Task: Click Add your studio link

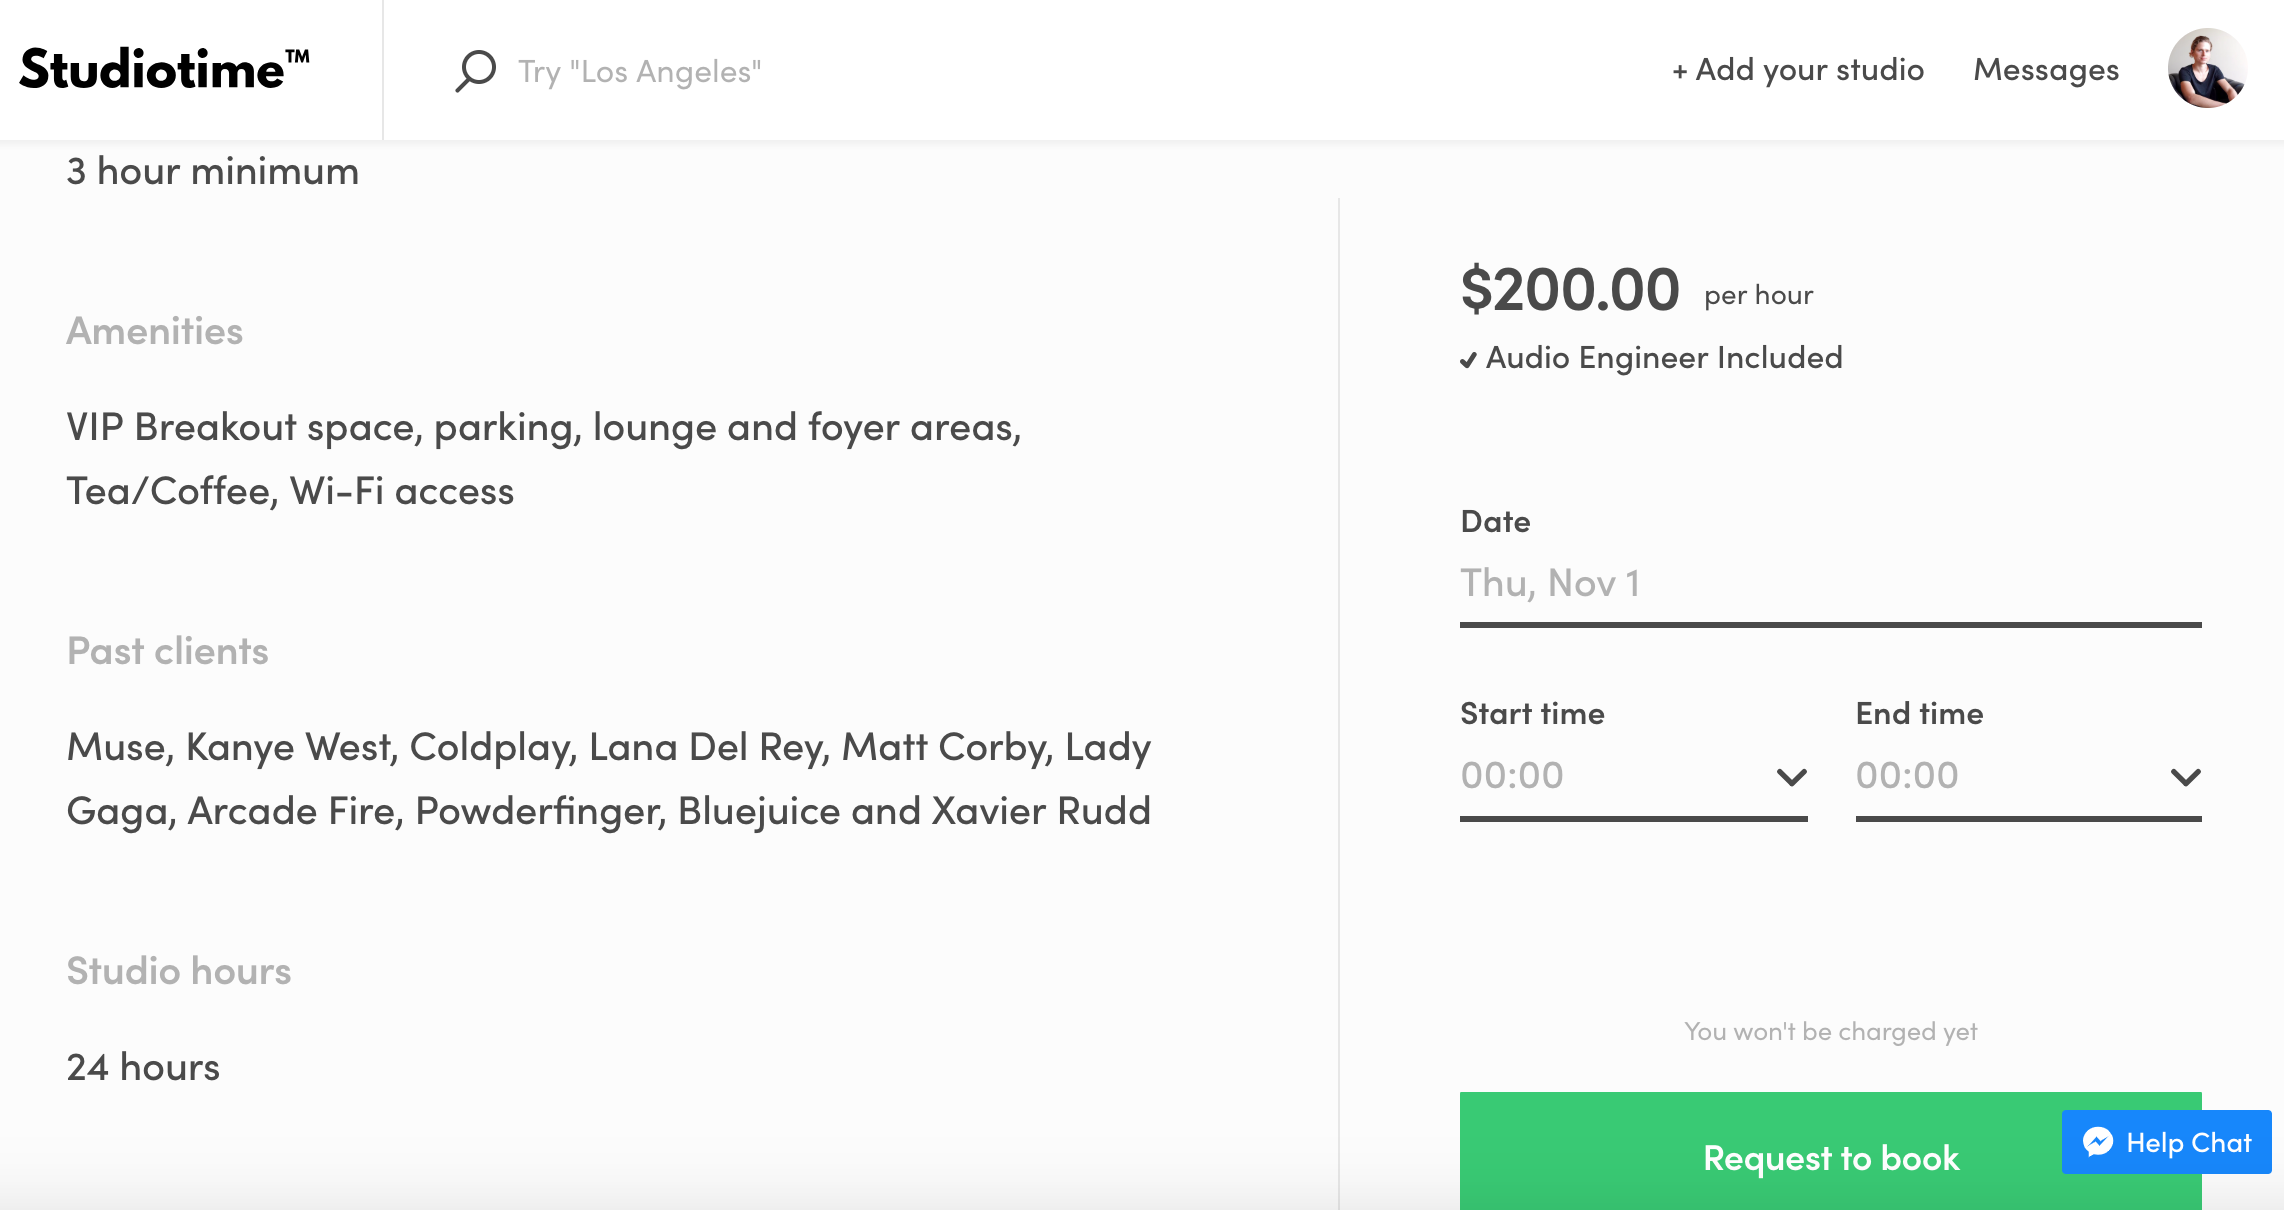Action: coord(1798,70)
